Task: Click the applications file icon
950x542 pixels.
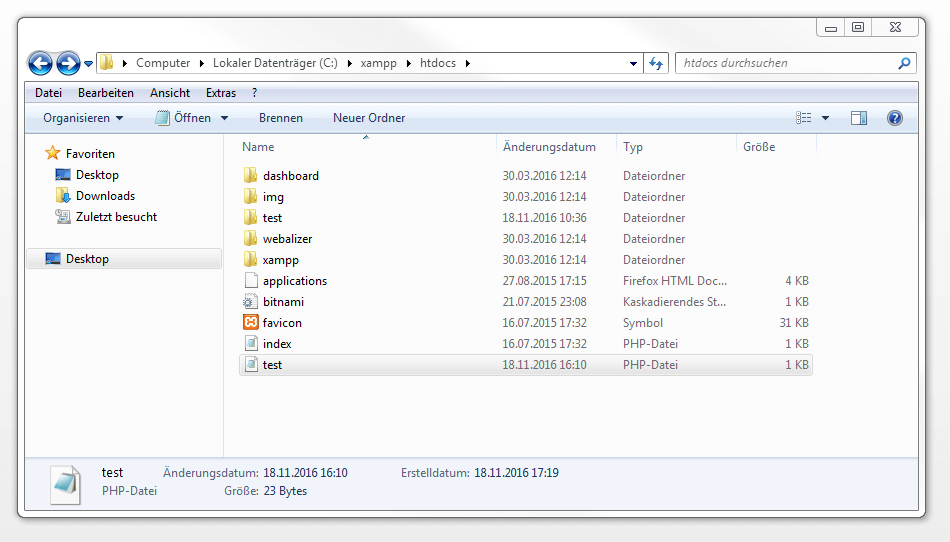Action: tap(251, 280)
